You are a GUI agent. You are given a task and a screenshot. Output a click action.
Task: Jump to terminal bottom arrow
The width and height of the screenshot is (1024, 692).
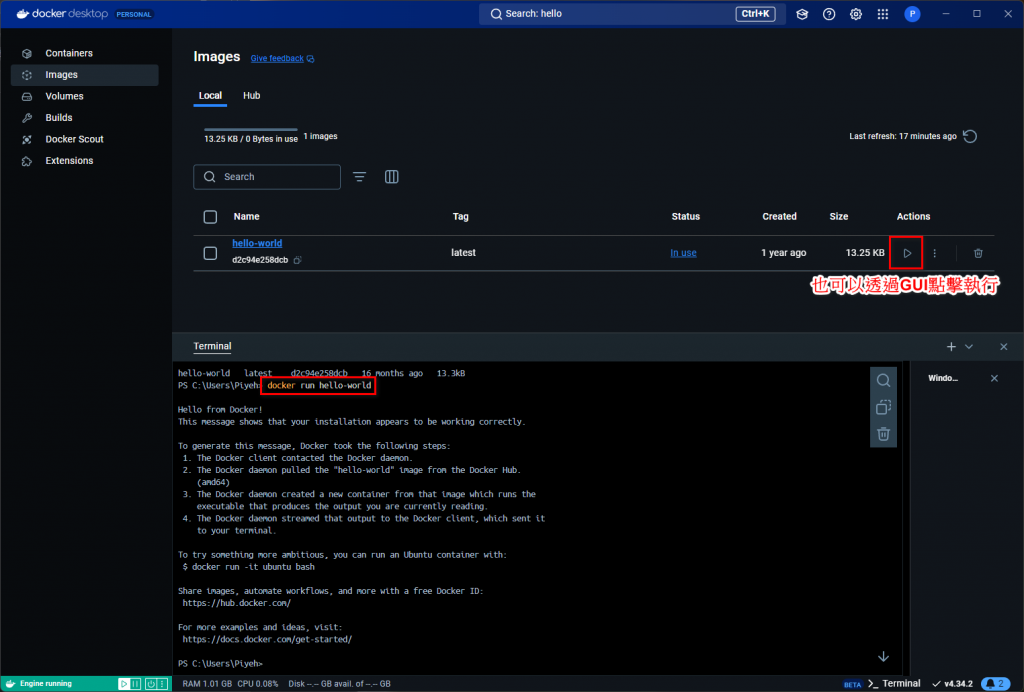coord(883,656)
